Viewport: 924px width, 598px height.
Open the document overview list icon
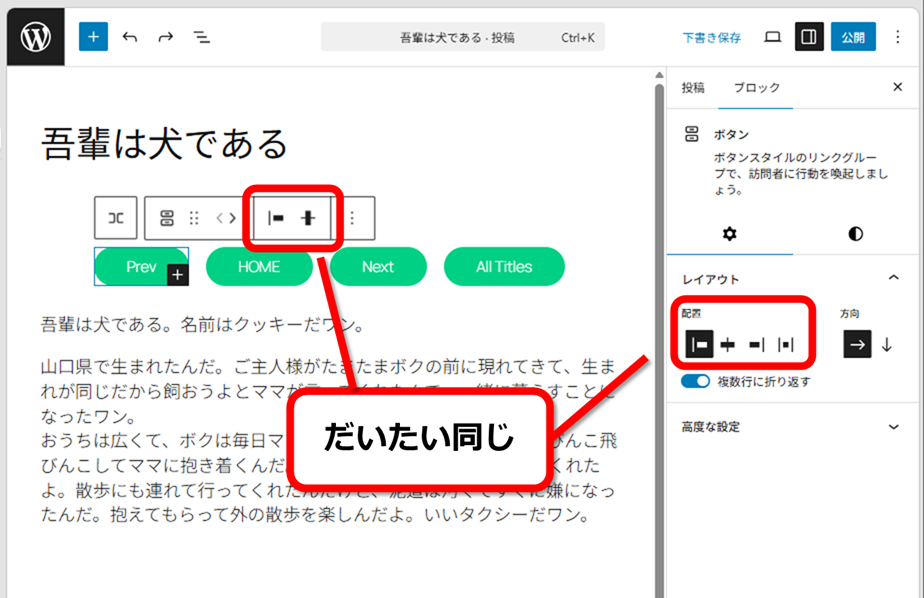(202, 37)
